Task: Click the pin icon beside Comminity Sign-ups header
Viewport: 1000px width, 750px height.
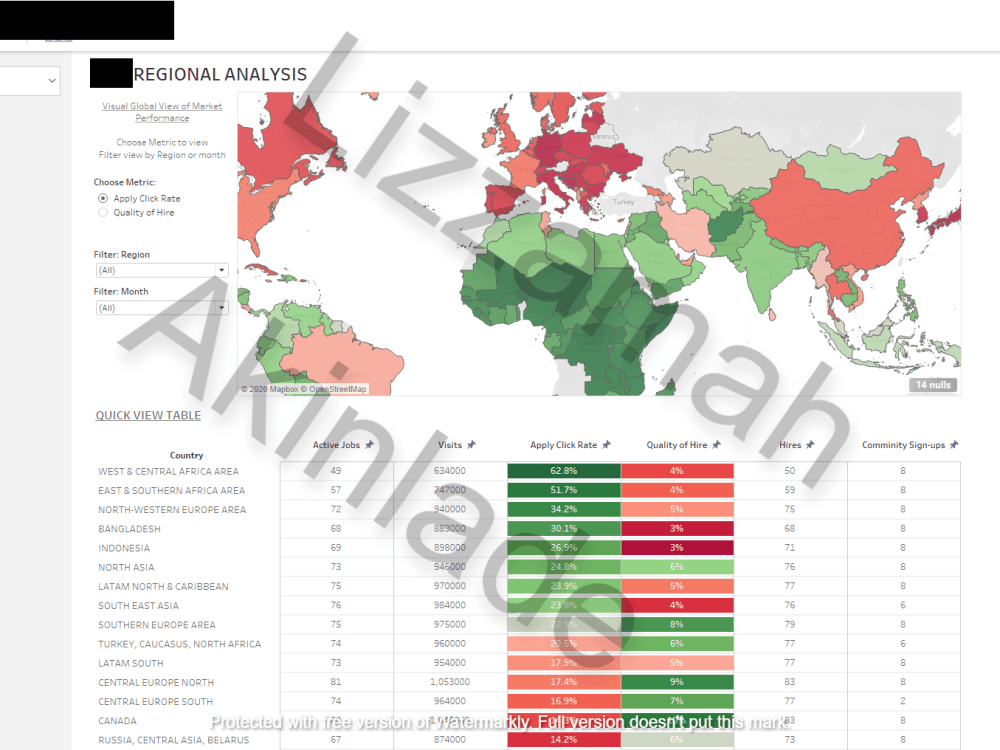Action: (x=954, y=445)
